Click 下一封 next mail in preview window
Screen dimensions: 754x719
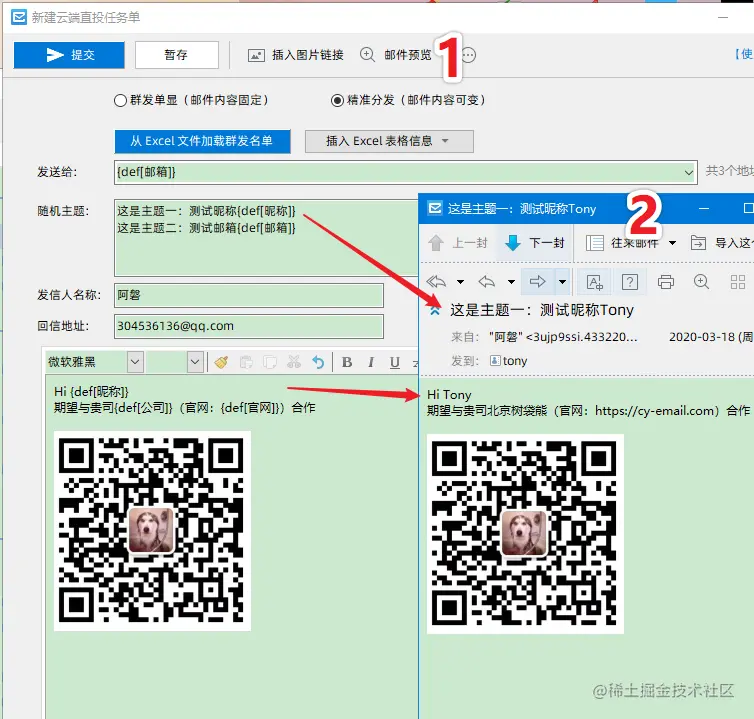[x=535, y=243]
